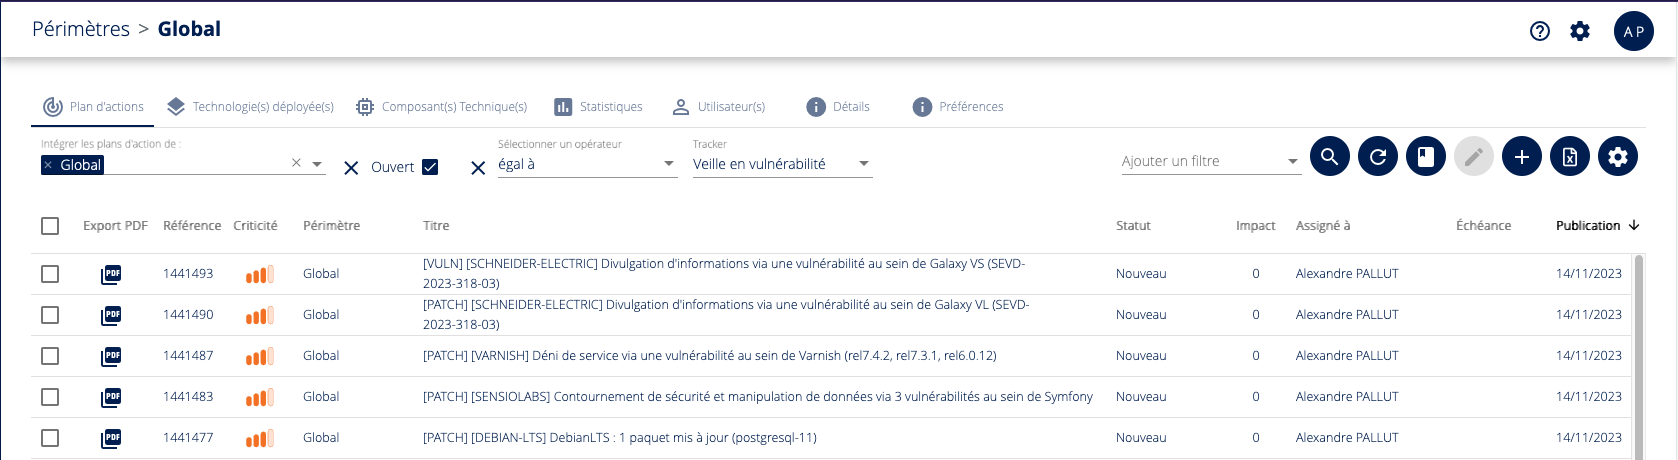Click the refresh action plans button
Image resolution: width=1678 pixels, height=460 pixels.
click(1377, 157)
